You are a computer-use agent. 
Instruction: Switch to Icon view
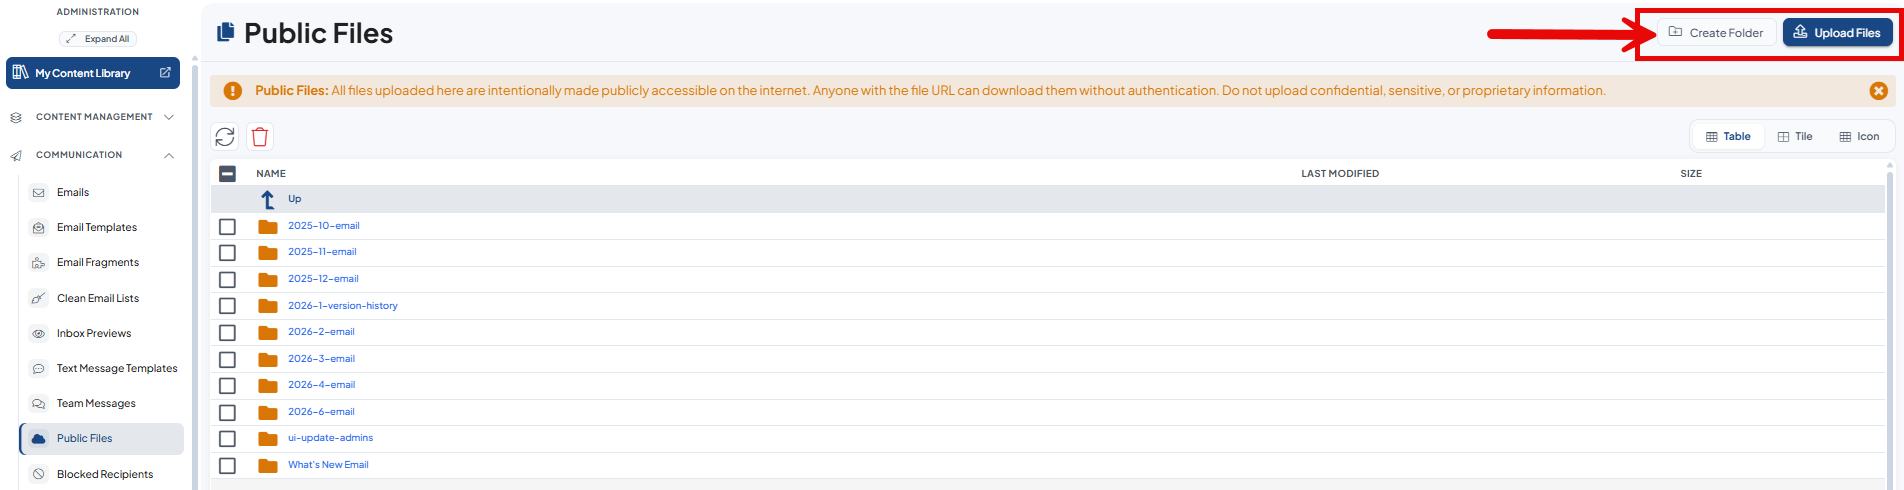[1859, 137]
